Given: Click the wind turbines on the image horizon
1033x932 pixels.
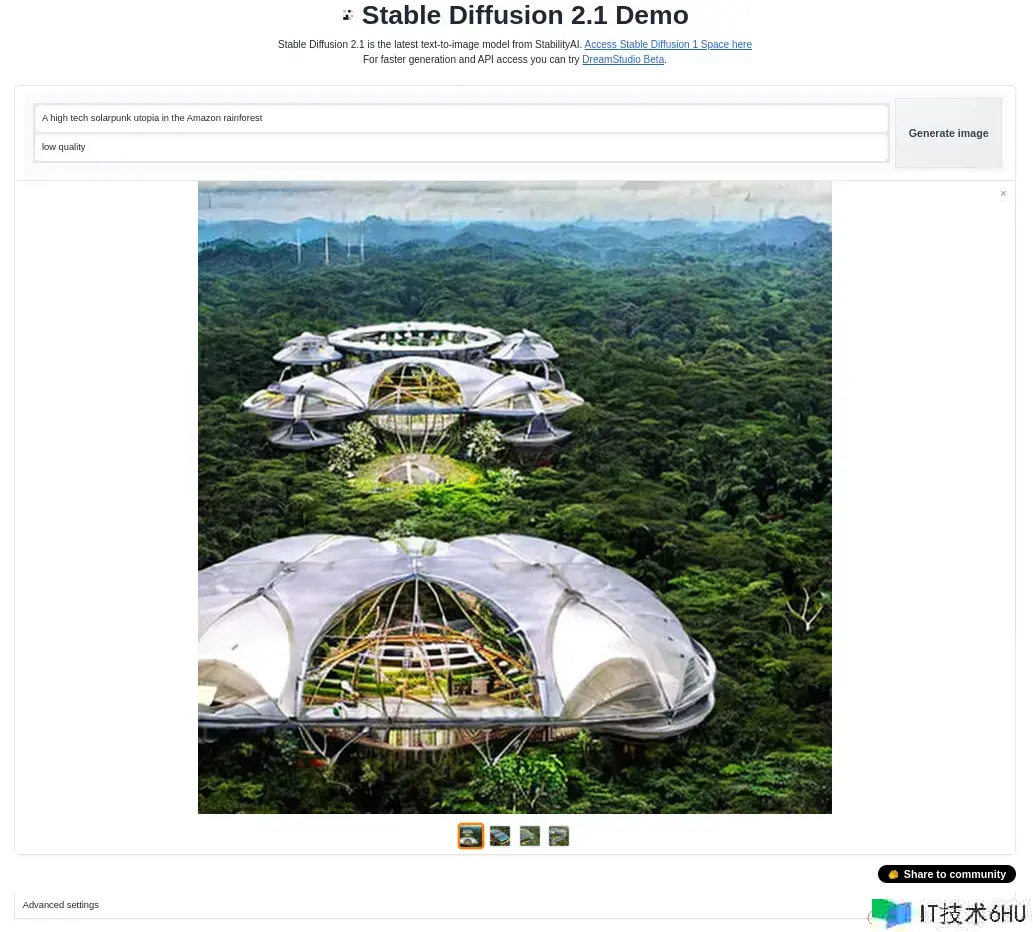Looking at the screenshot, I should pyautogui.click(x=329, y=244).
